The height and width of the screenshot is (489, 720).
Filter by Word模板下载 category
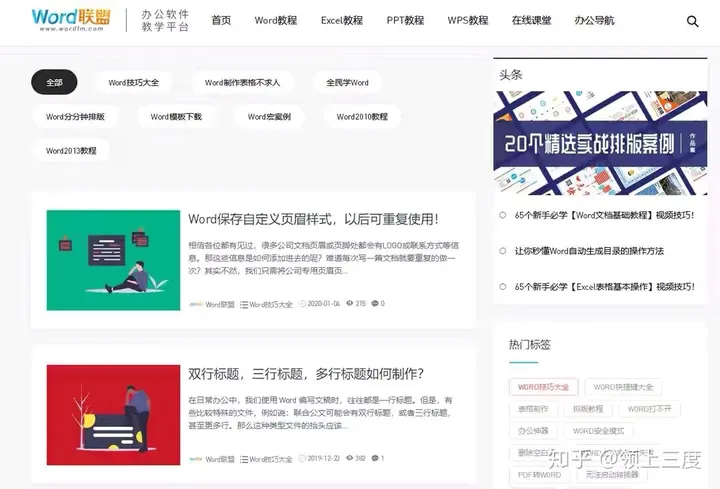click(176, 117)
